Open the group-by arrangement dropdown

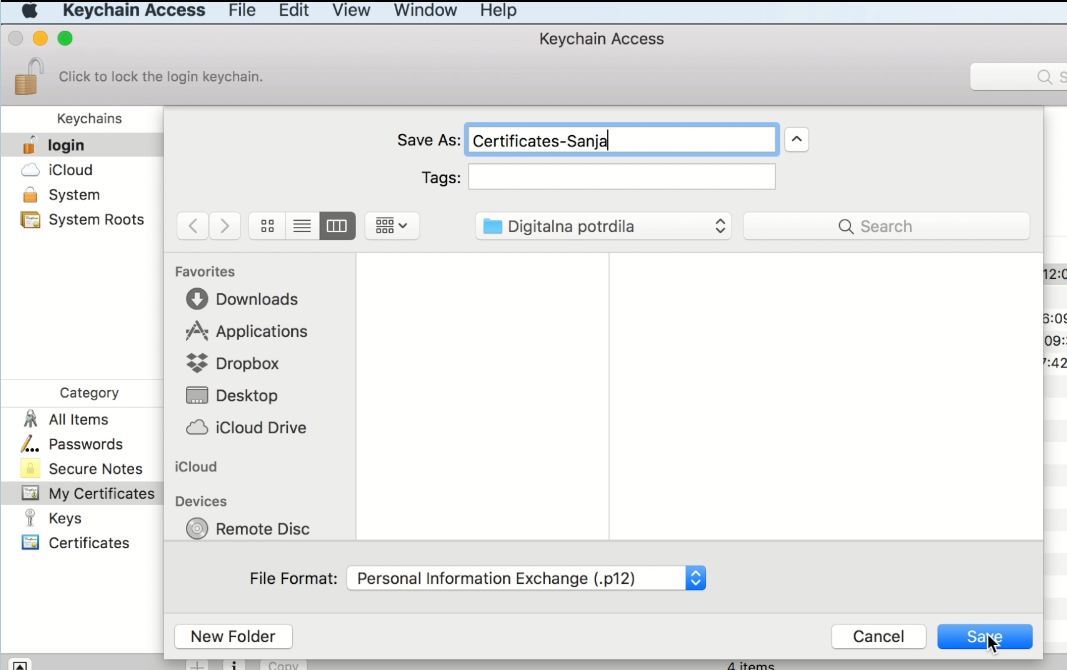392,226
